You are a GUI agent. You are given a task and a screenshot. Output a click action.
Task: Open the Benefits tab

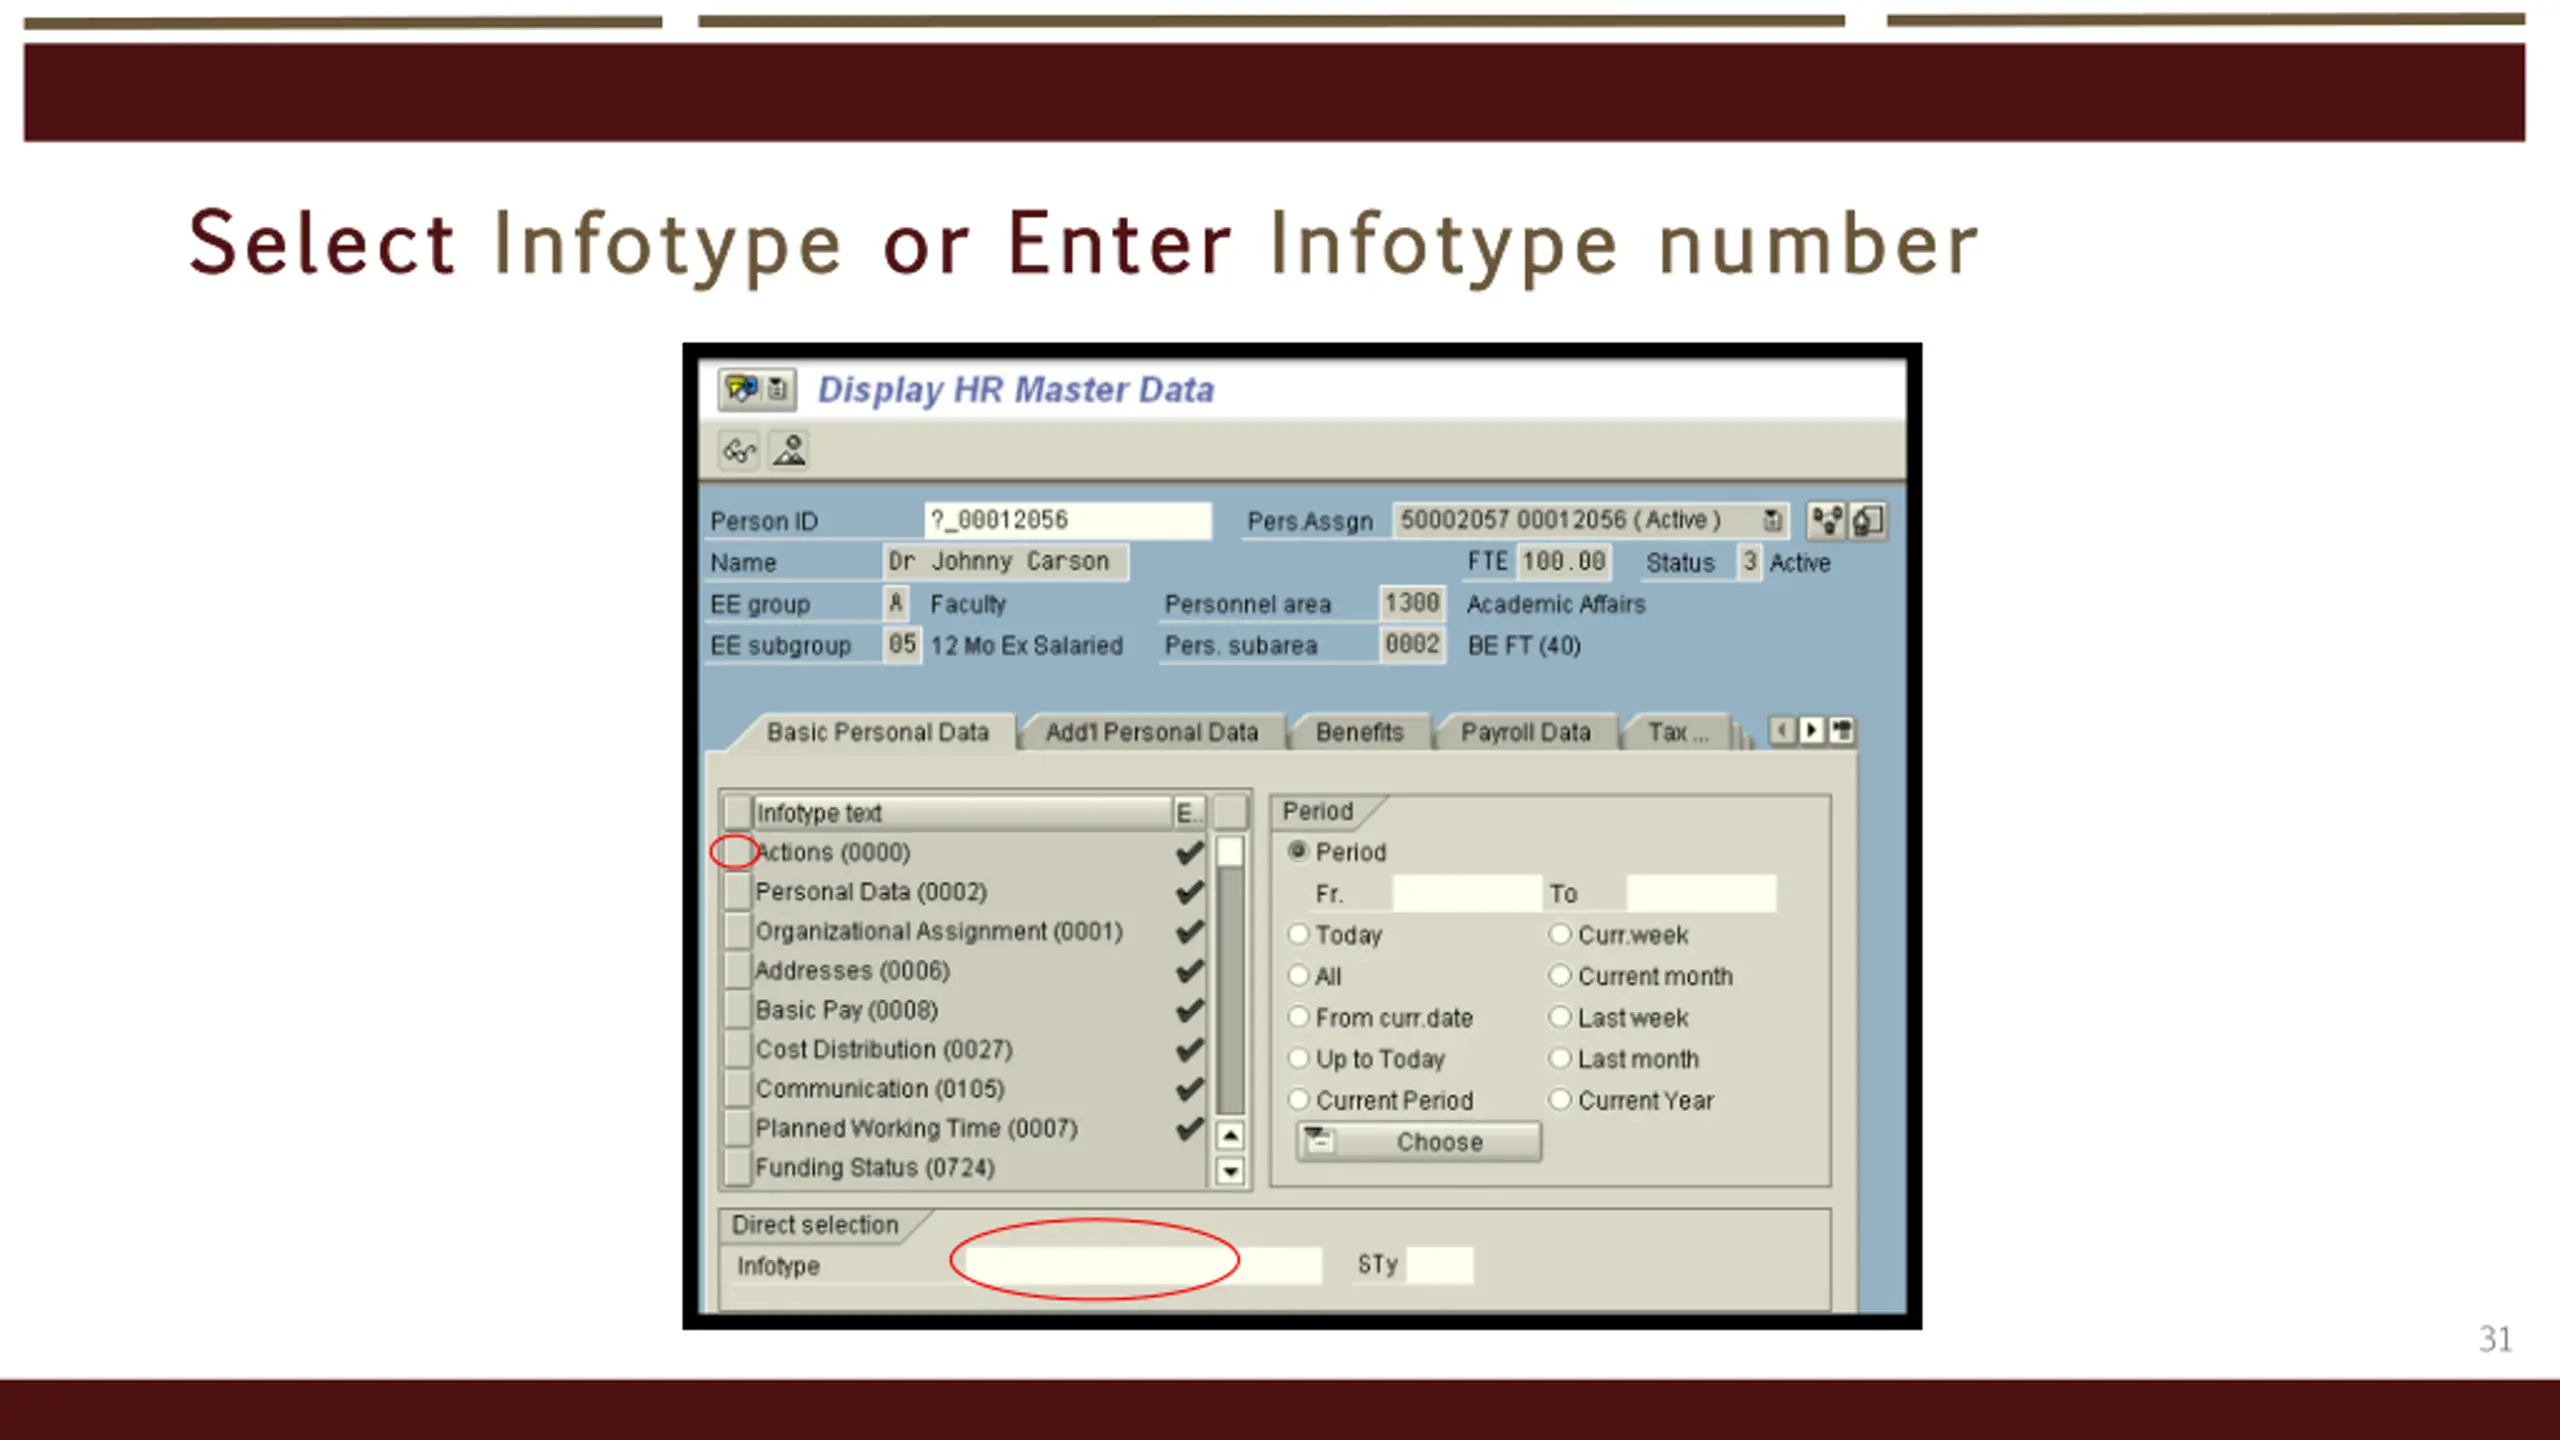pos(1360,733)
